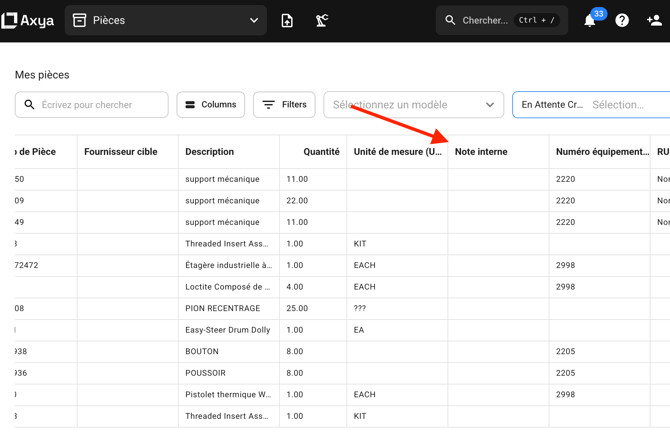Open the Columns chooser

211,105
